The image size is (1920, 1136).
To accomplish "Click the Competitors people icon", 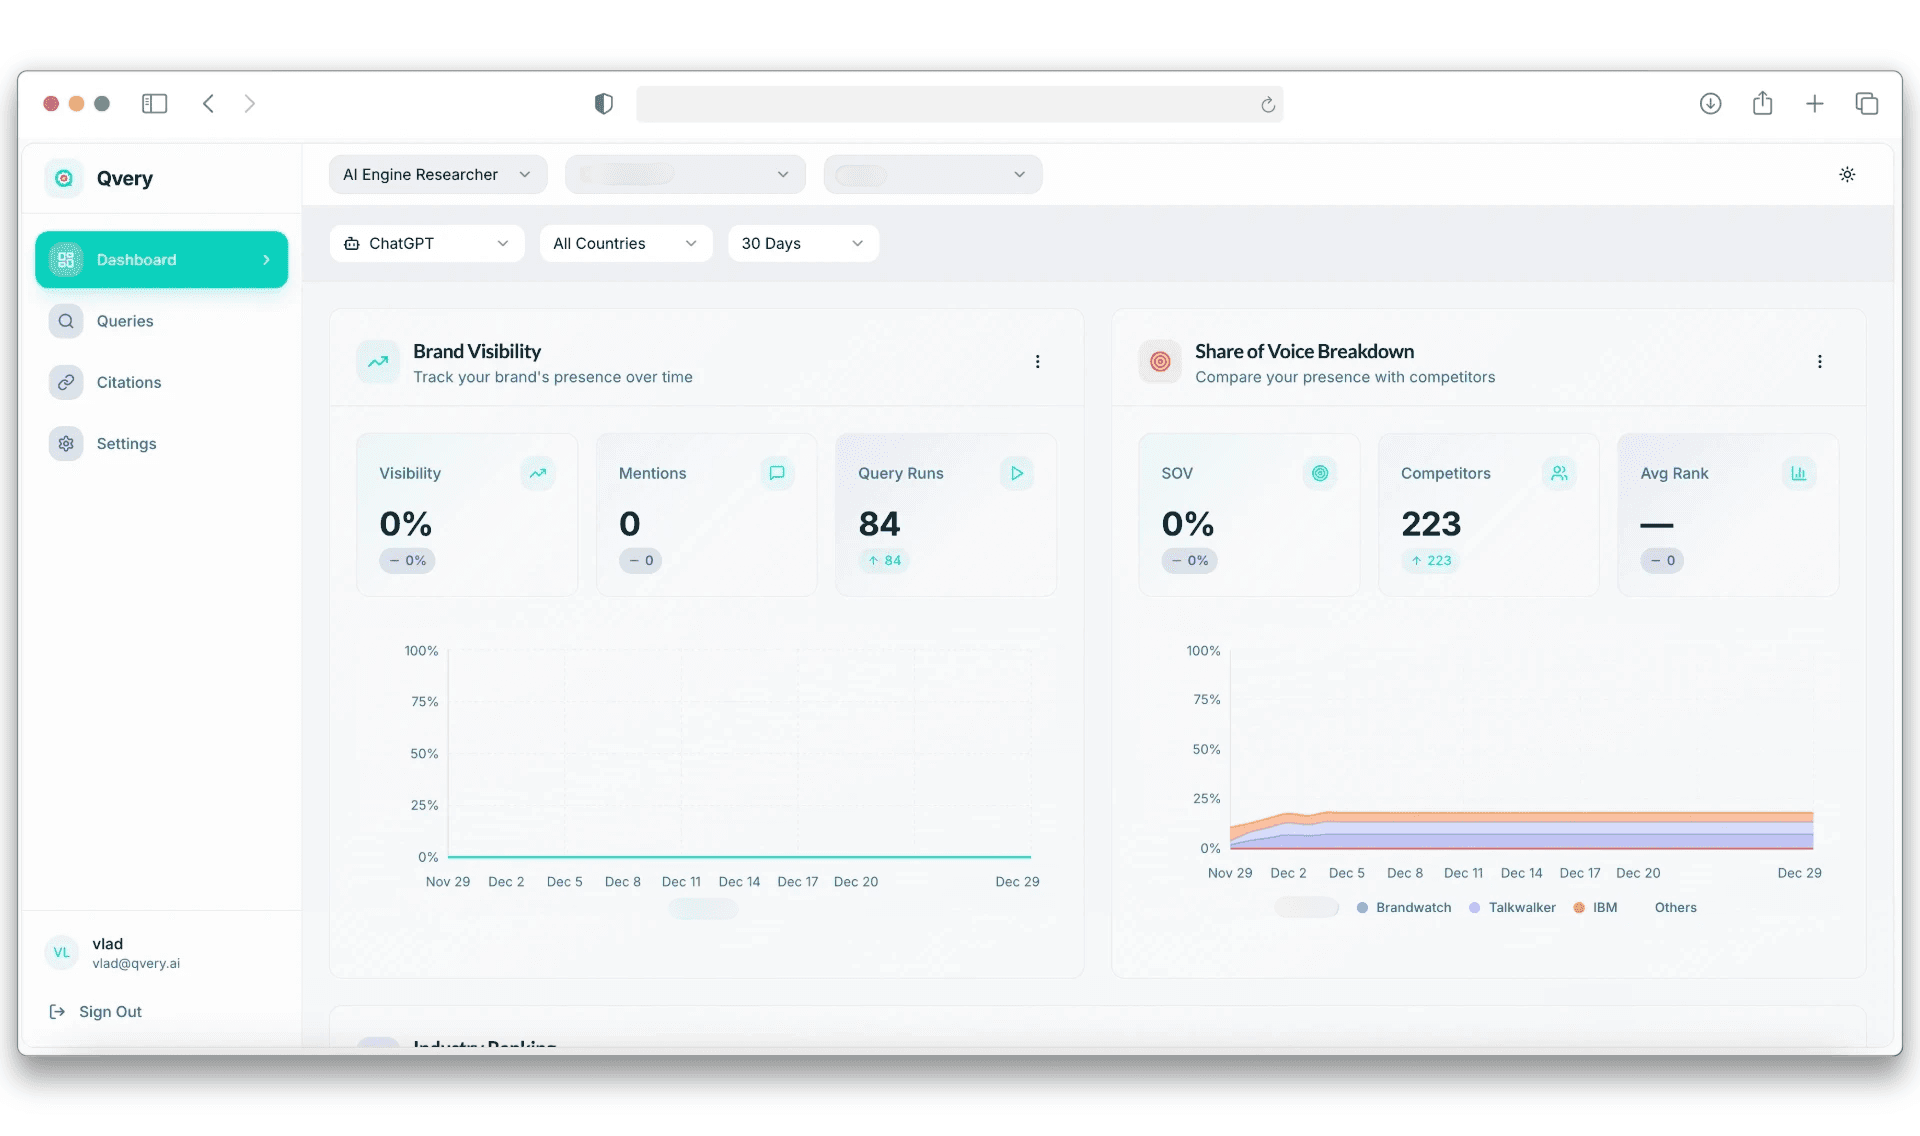I will click(x=1558, y=473).
